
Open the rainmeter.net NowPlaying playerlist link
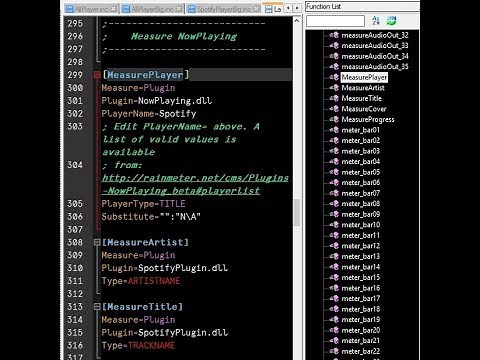[195, 184]
